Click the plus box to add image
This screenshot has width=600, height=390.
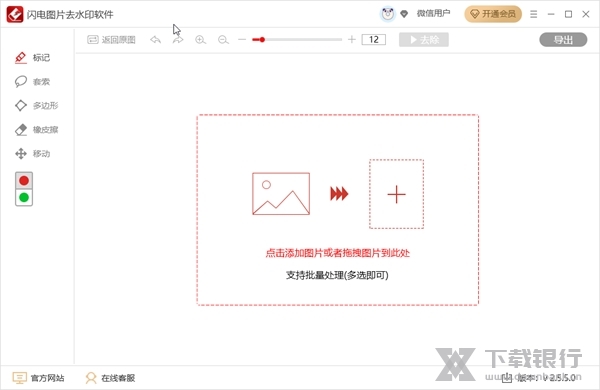pyautogui.click(x=396, y=194)
